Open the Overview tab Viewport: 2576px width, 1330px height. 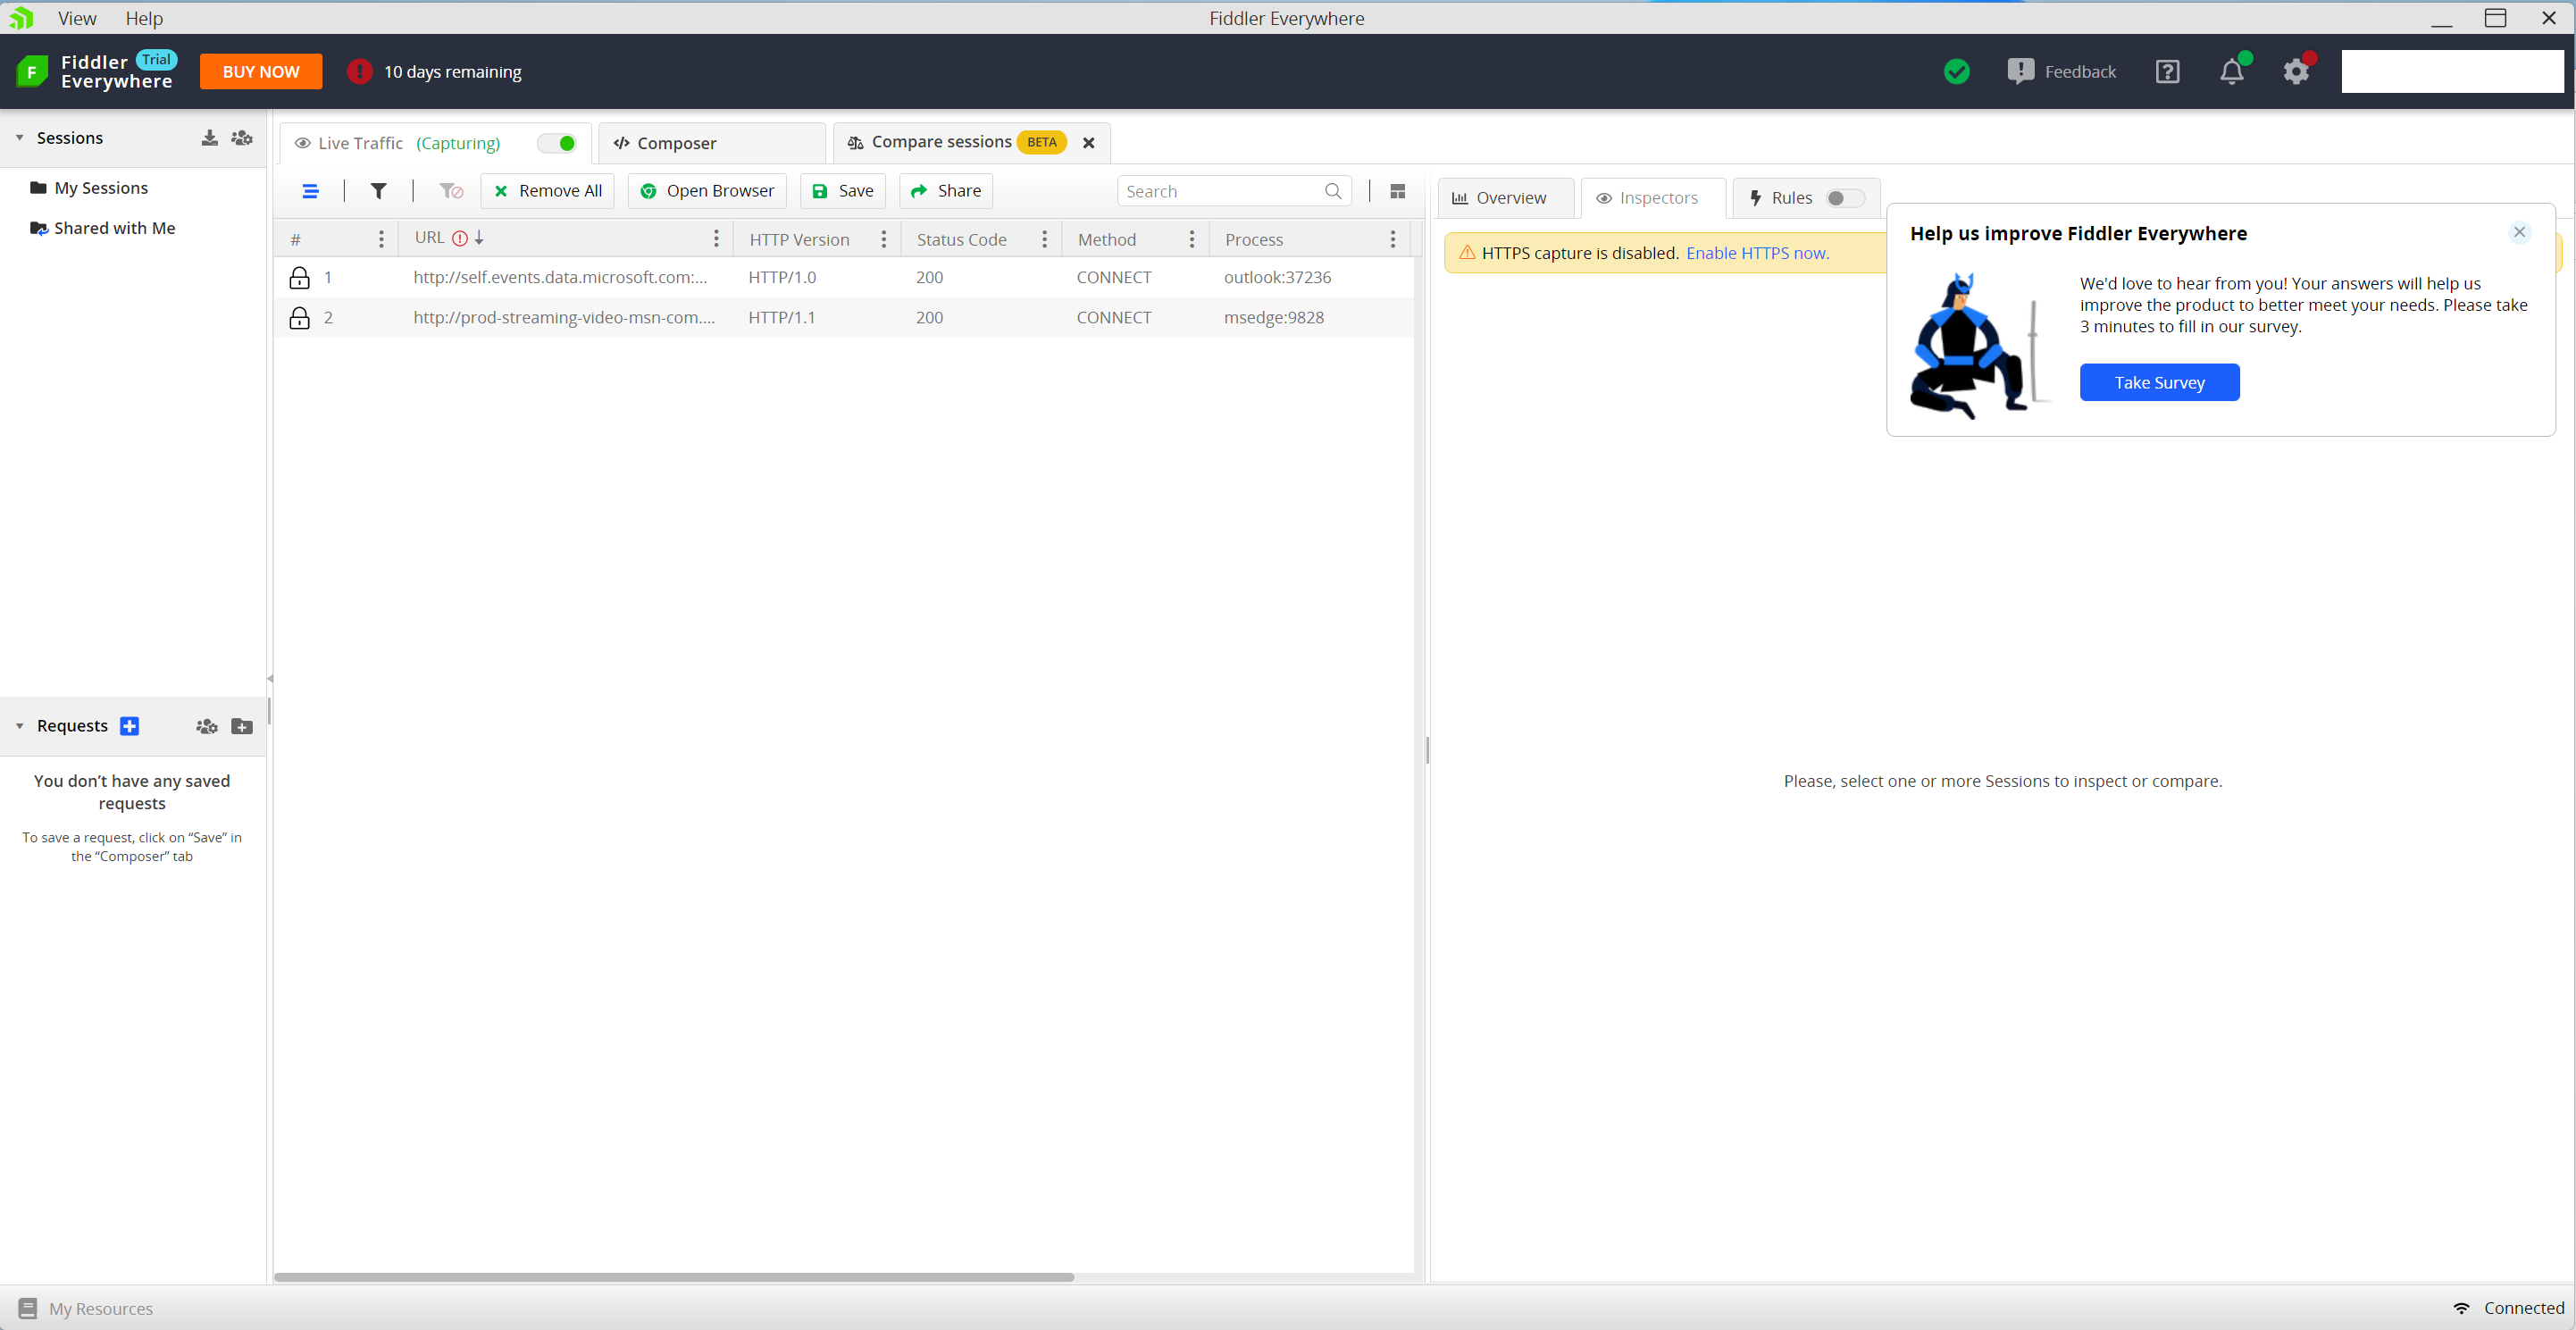pyautogui.click(x=1510, y=198)
